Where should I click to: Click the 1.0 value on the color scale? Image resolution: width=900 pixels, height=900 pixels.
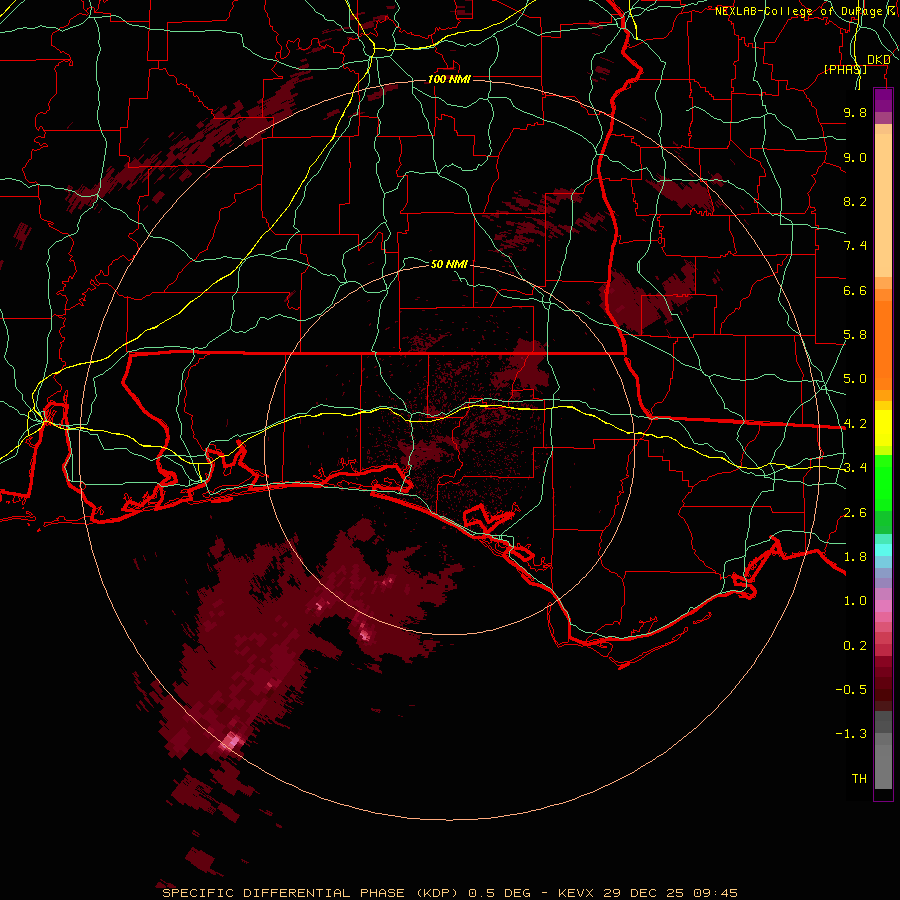[x=855, y=601]
